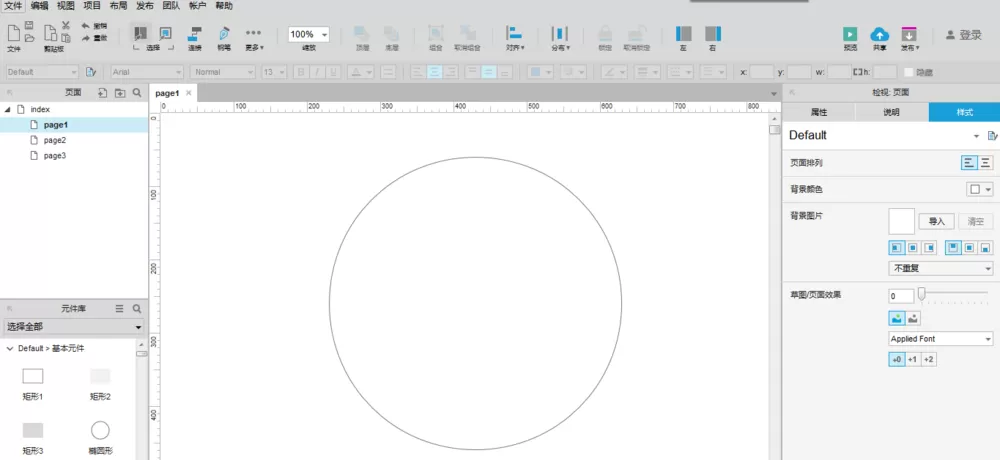Image resolution: width=1000 pixels, height=460 pixels.
Task: Set page alignment to left
Action: (969, 163)
